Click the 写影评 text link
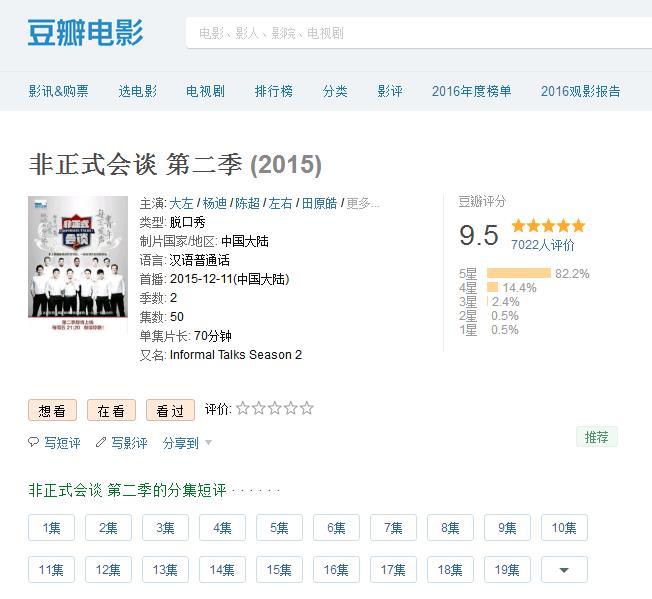 click(129, 443)
